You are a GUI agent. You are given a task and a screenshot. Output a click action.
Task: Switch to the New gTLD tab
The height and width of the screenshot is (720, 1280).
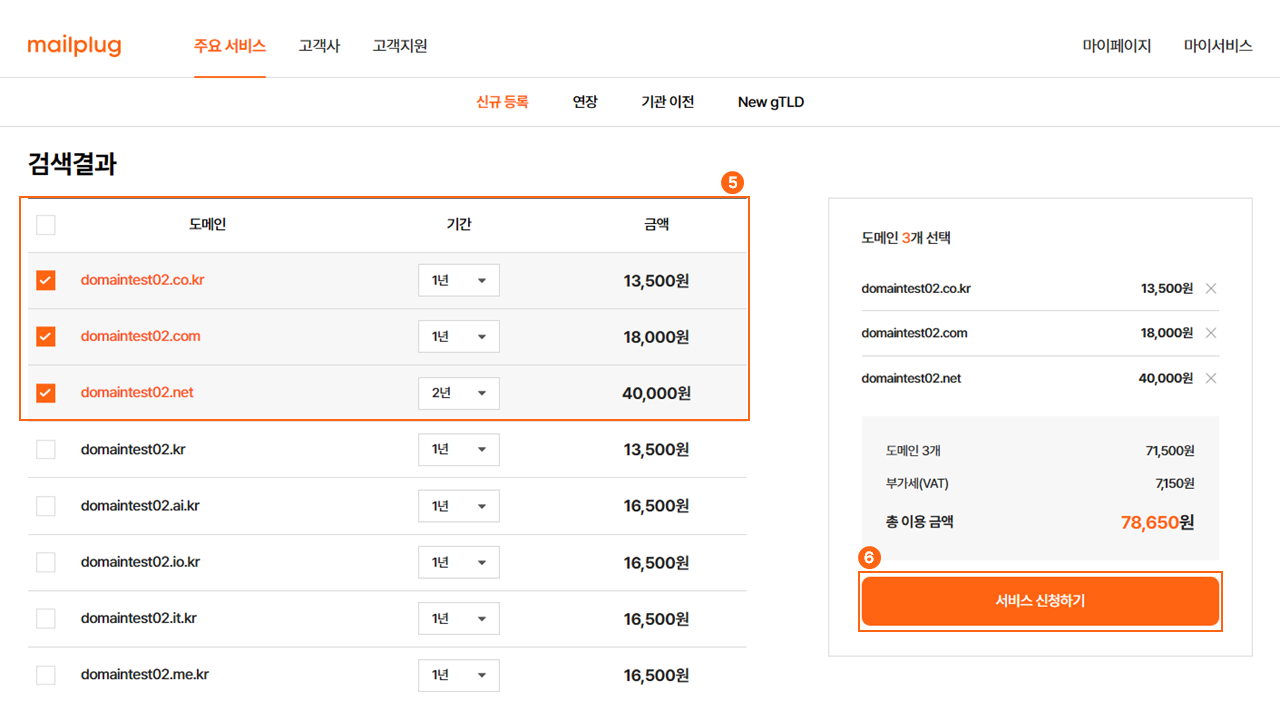[771, 102]
